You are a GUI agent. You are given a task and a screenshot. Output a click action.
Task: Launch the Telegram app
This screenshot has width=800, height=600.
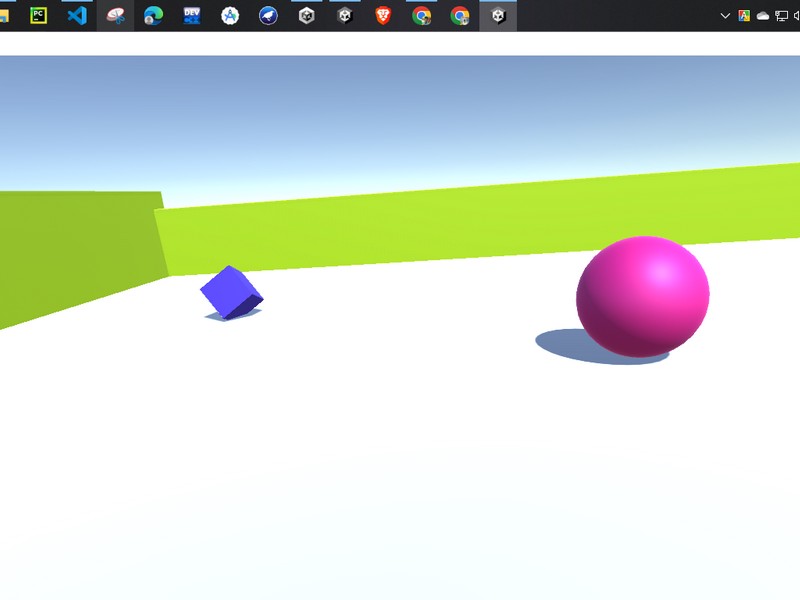point(270,16)
